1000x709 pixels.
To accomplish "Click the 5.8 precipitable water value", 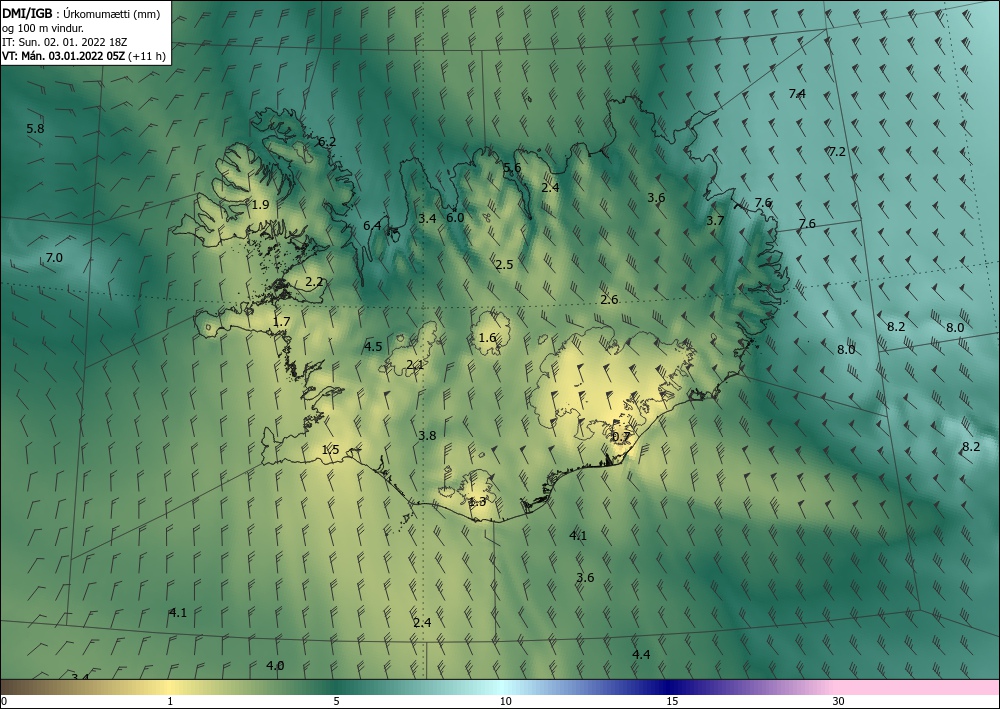I will pyautogui.click(x=35, y=129).
